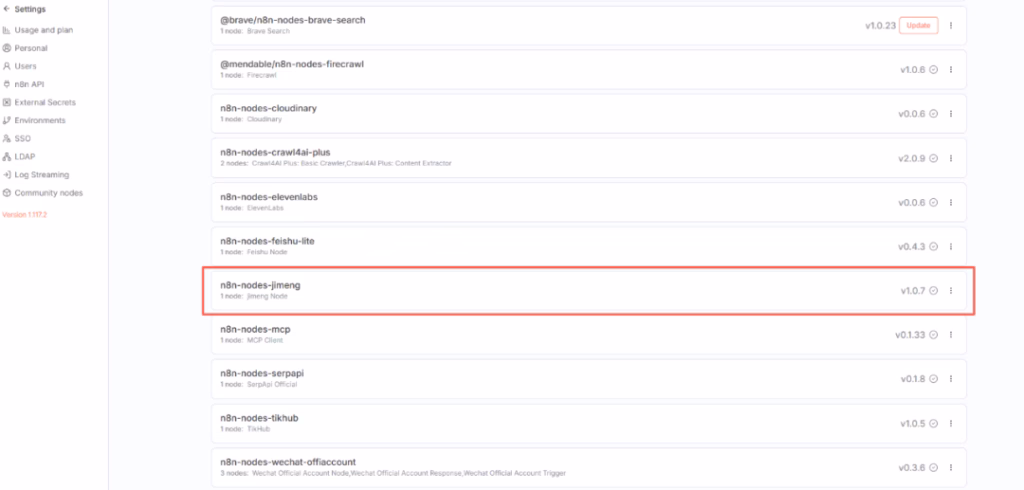Click the Update button for brave-search
Viewport: 1024px width, 490px height.
pos(918,26)
